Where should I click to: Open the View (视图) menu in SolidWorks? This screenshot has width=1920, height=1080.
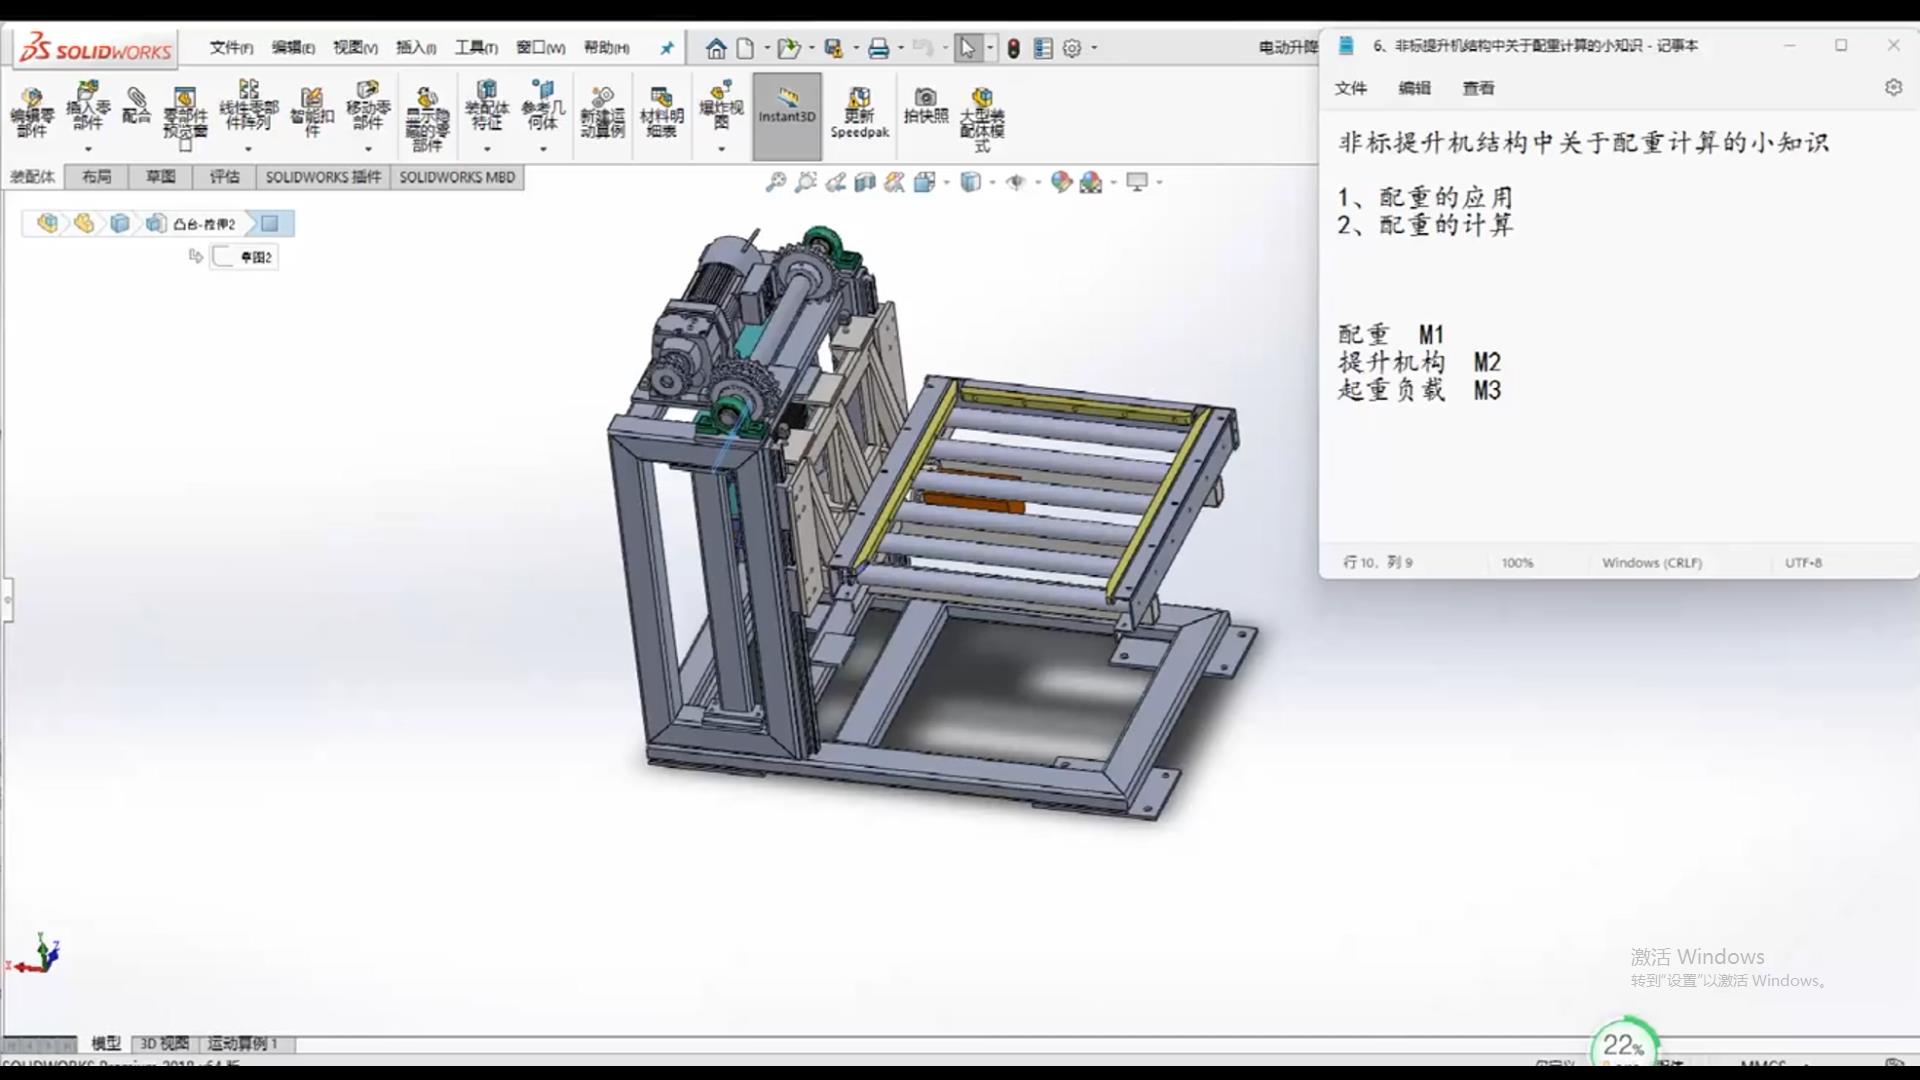[x=355, y=48]
